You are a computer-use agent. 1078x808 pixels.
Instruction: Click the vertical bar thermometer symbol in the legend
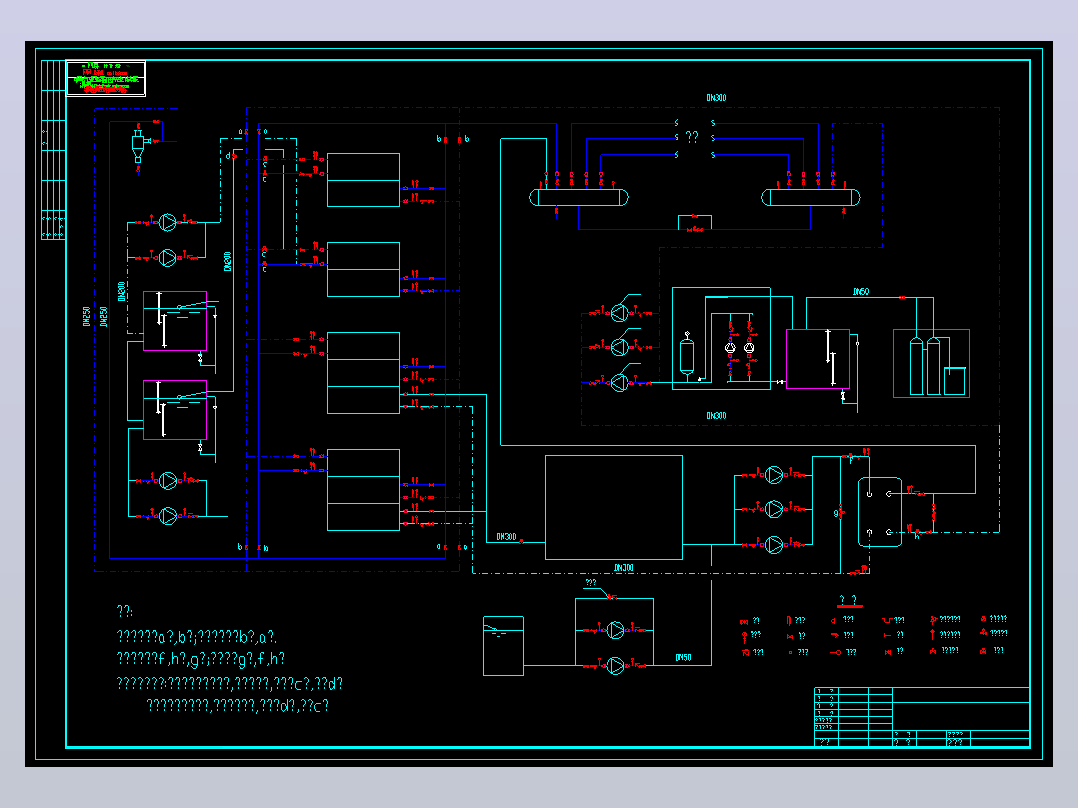click(789, 620)
